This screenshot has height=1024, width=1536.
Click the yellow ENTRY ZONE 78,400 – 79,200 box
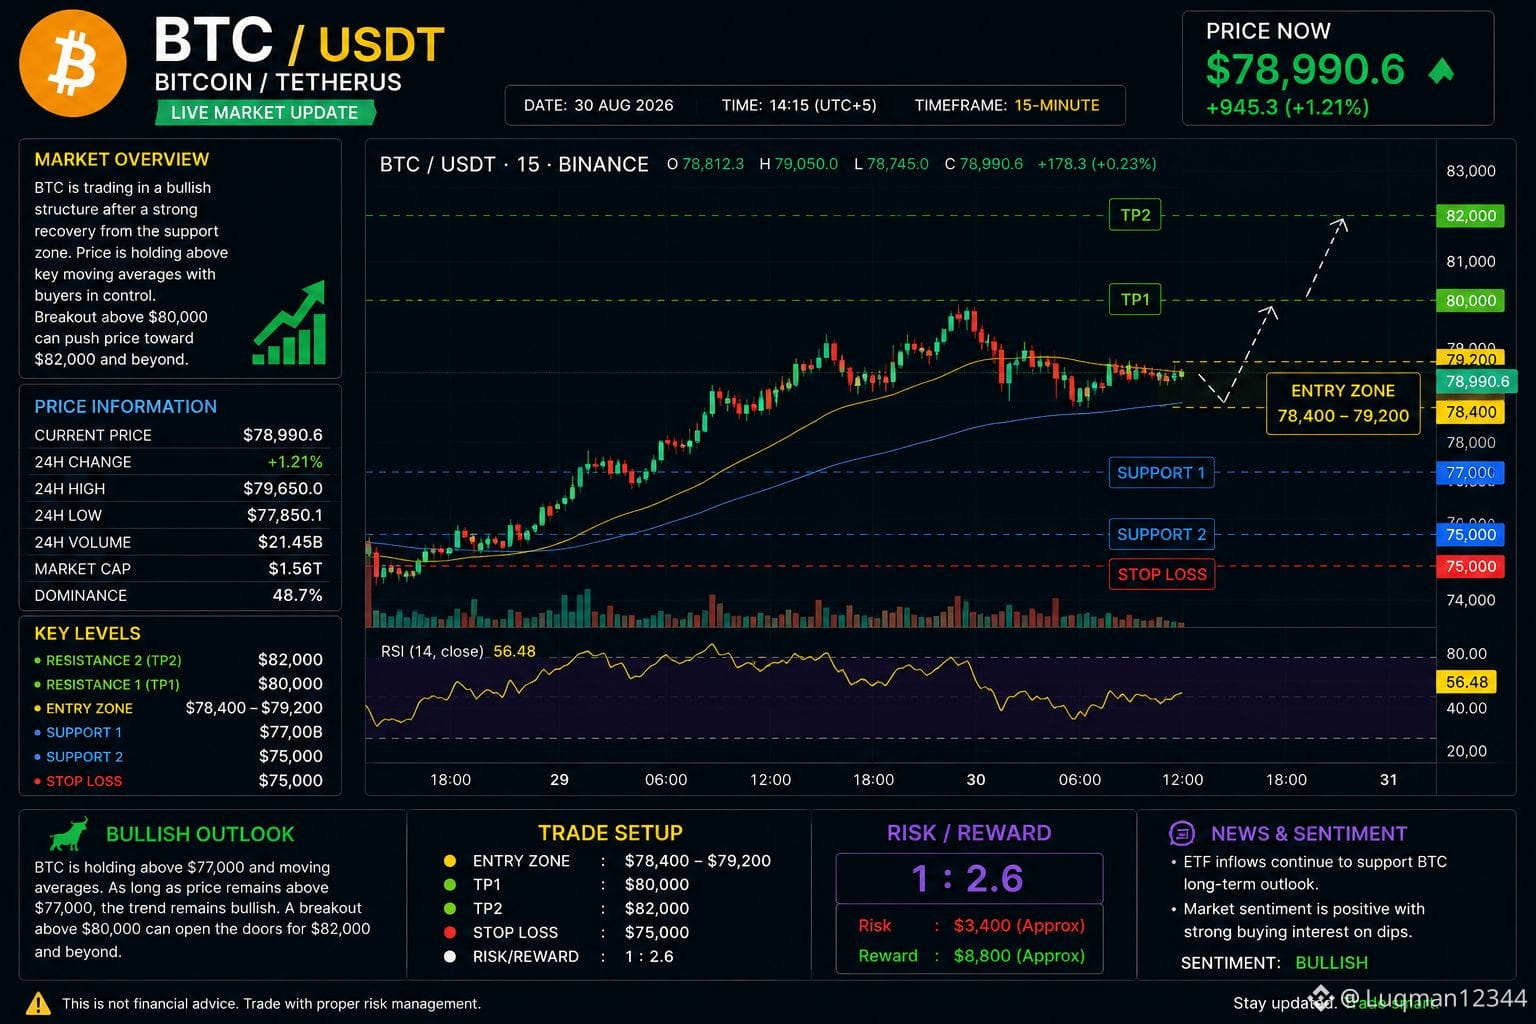[x=1343, y=404]
